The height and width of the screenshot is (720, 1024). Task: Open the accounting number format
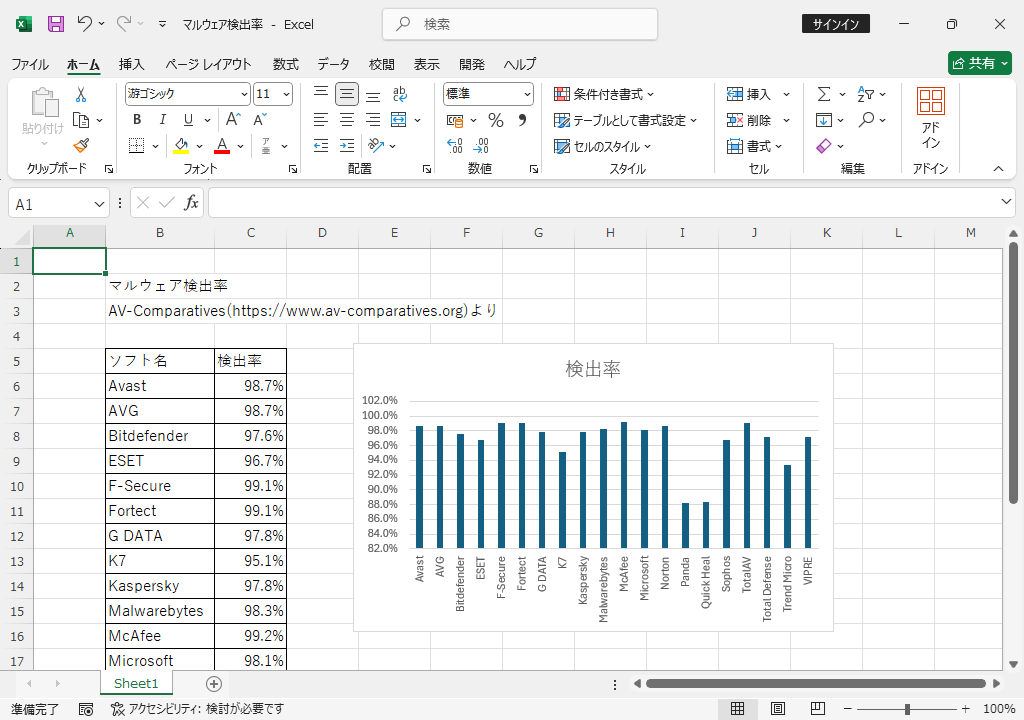(455, 120)
